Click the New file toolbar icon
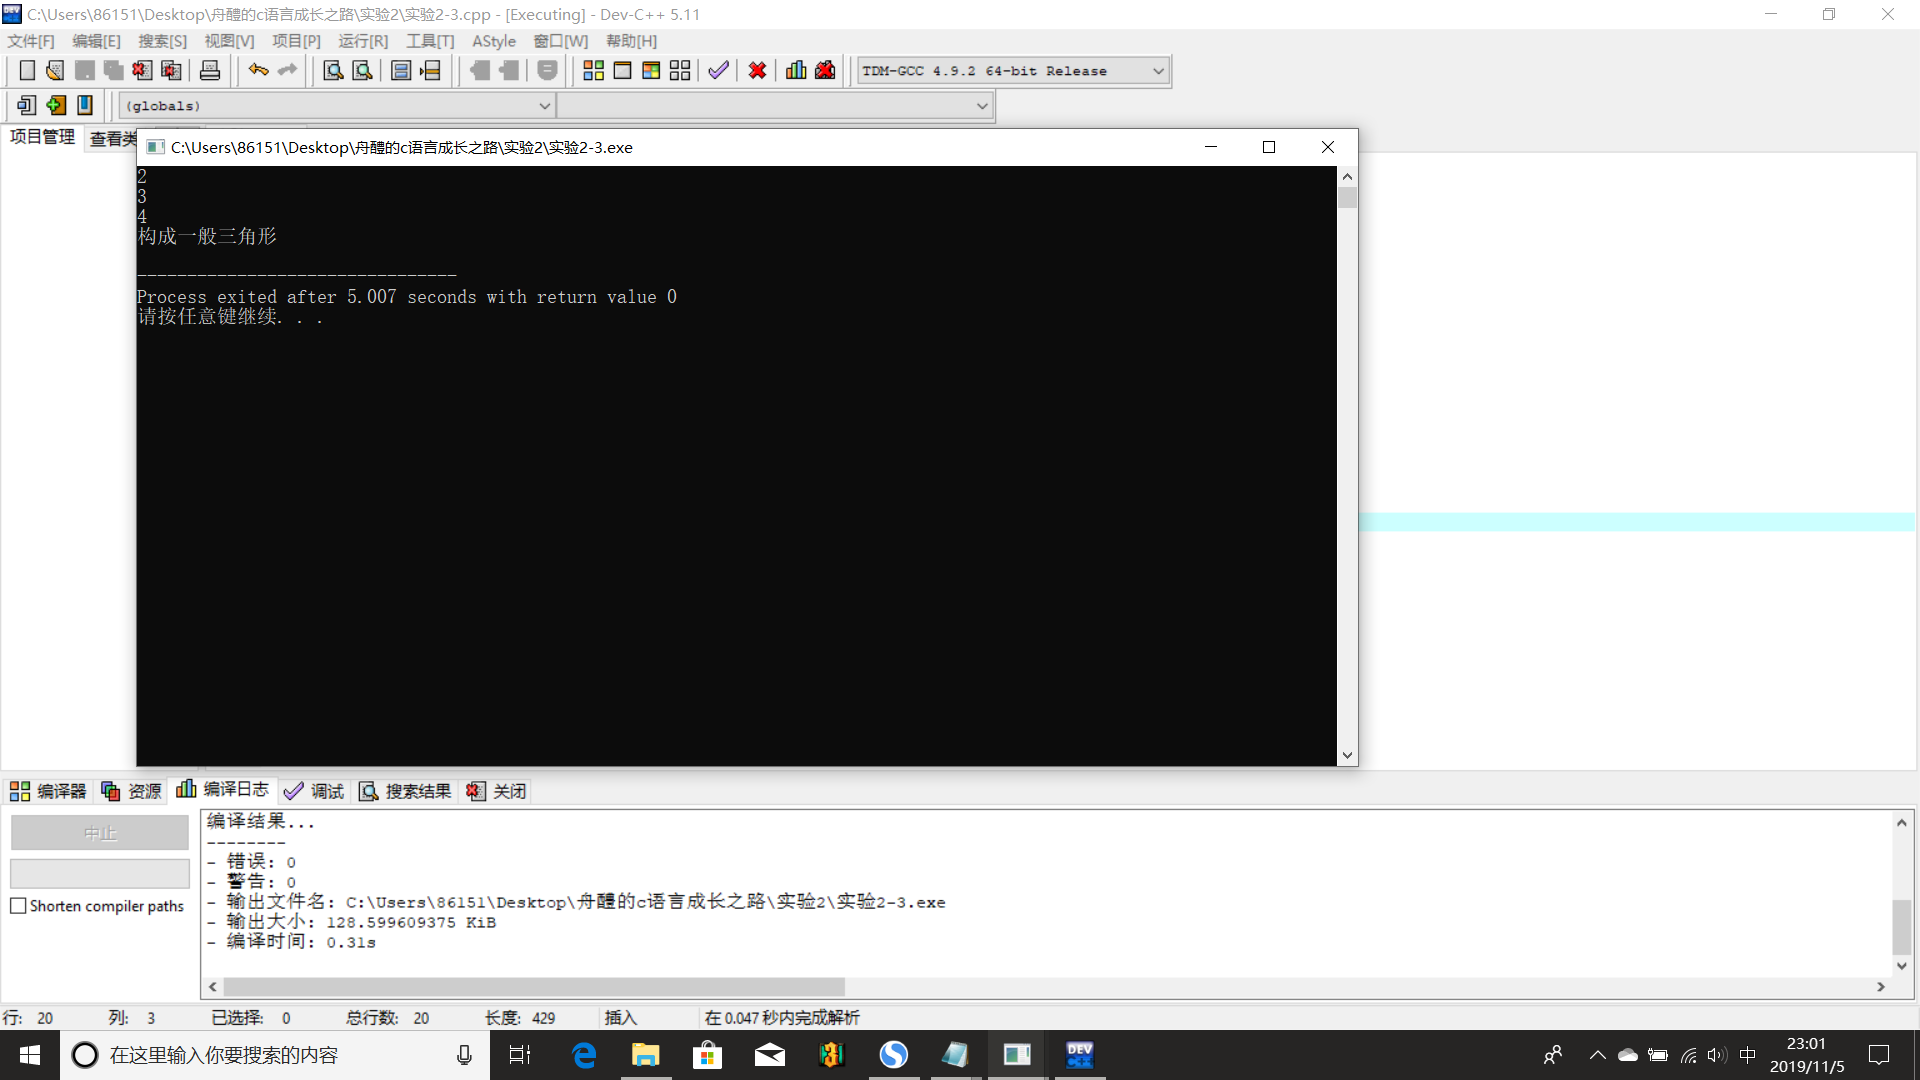This screenshot has width=1920, height=1080. coord(27,70)
